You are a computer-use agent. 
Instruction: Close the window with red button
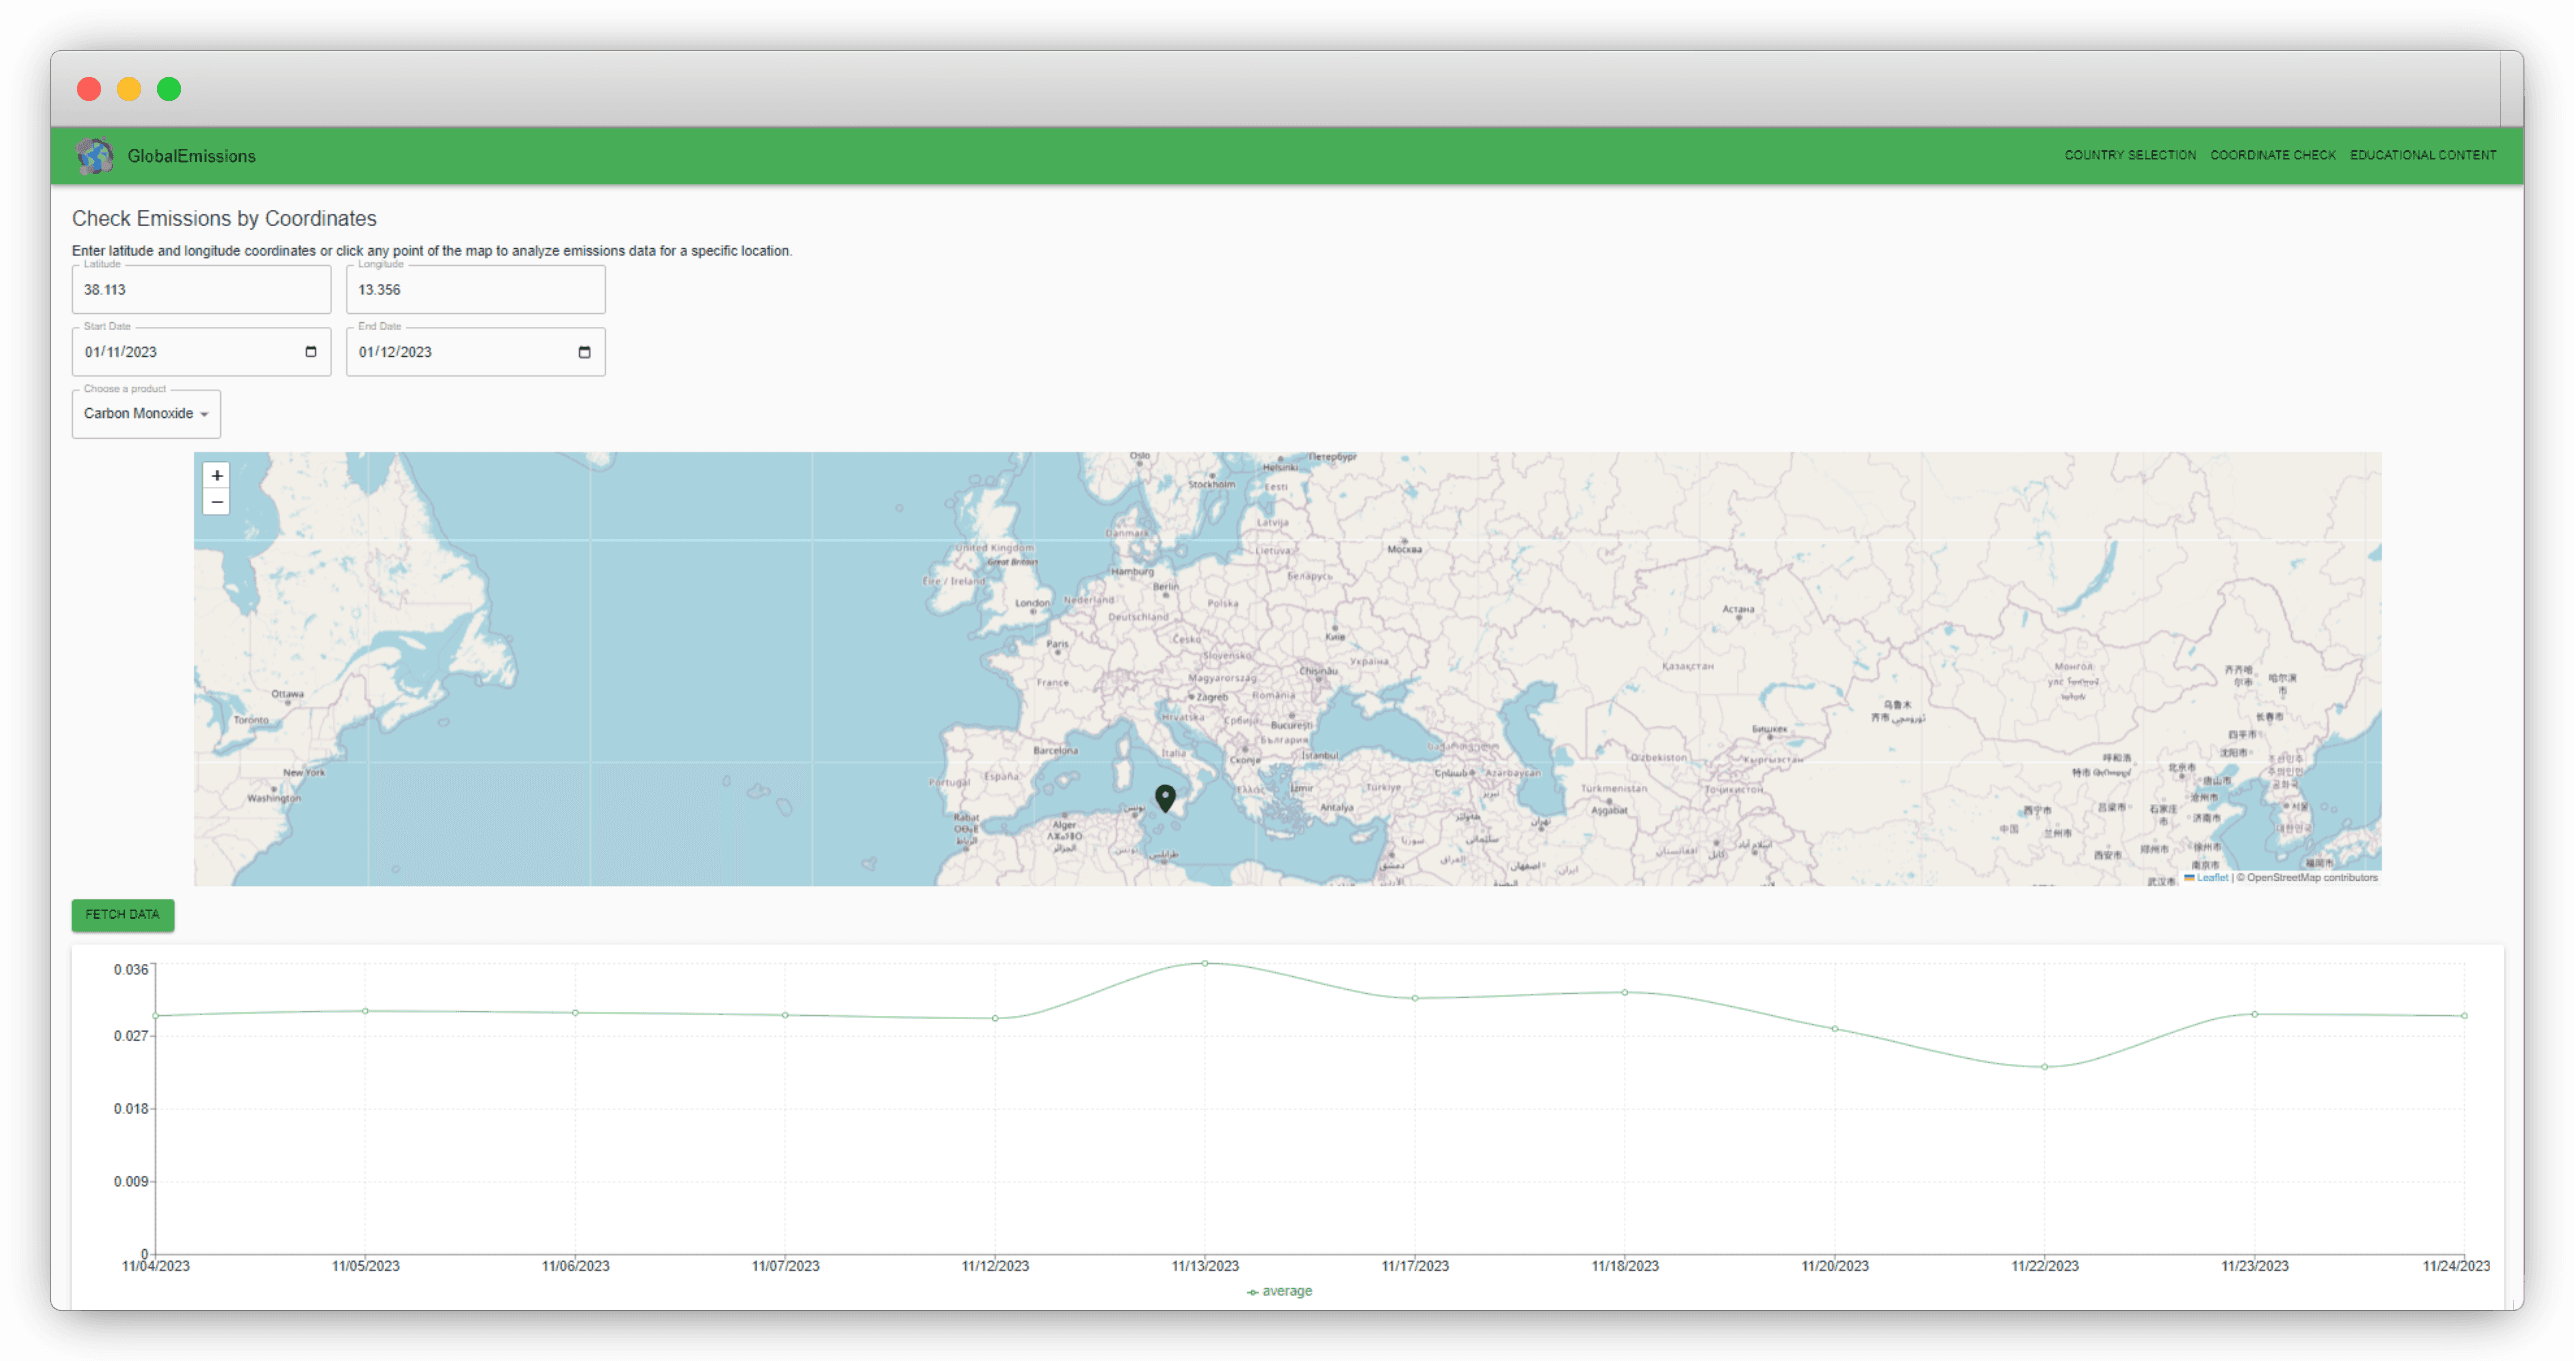coord(89,89)
